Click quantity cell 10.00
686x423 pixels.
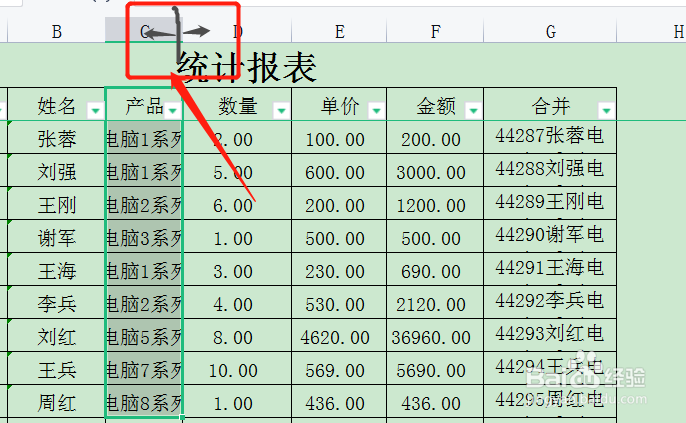pos(237,368)
